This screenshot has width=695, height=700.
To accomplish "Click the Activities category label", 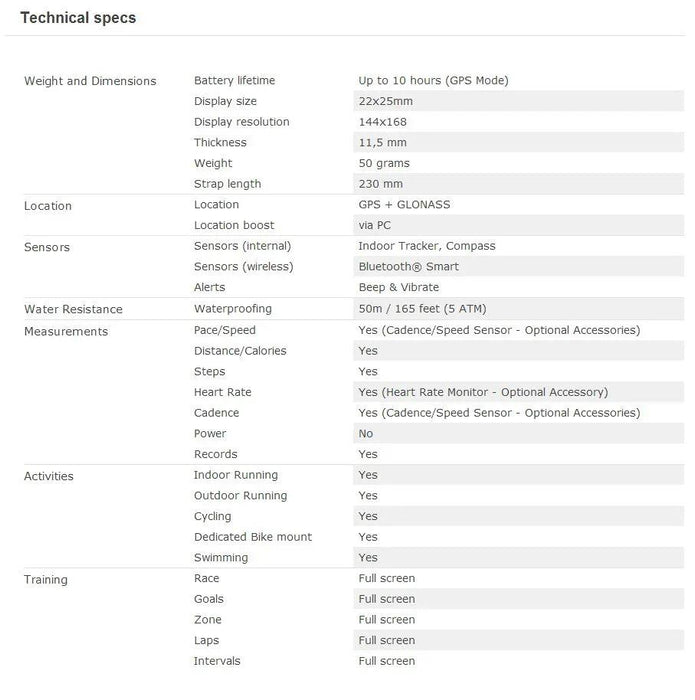I will (49, 476).
